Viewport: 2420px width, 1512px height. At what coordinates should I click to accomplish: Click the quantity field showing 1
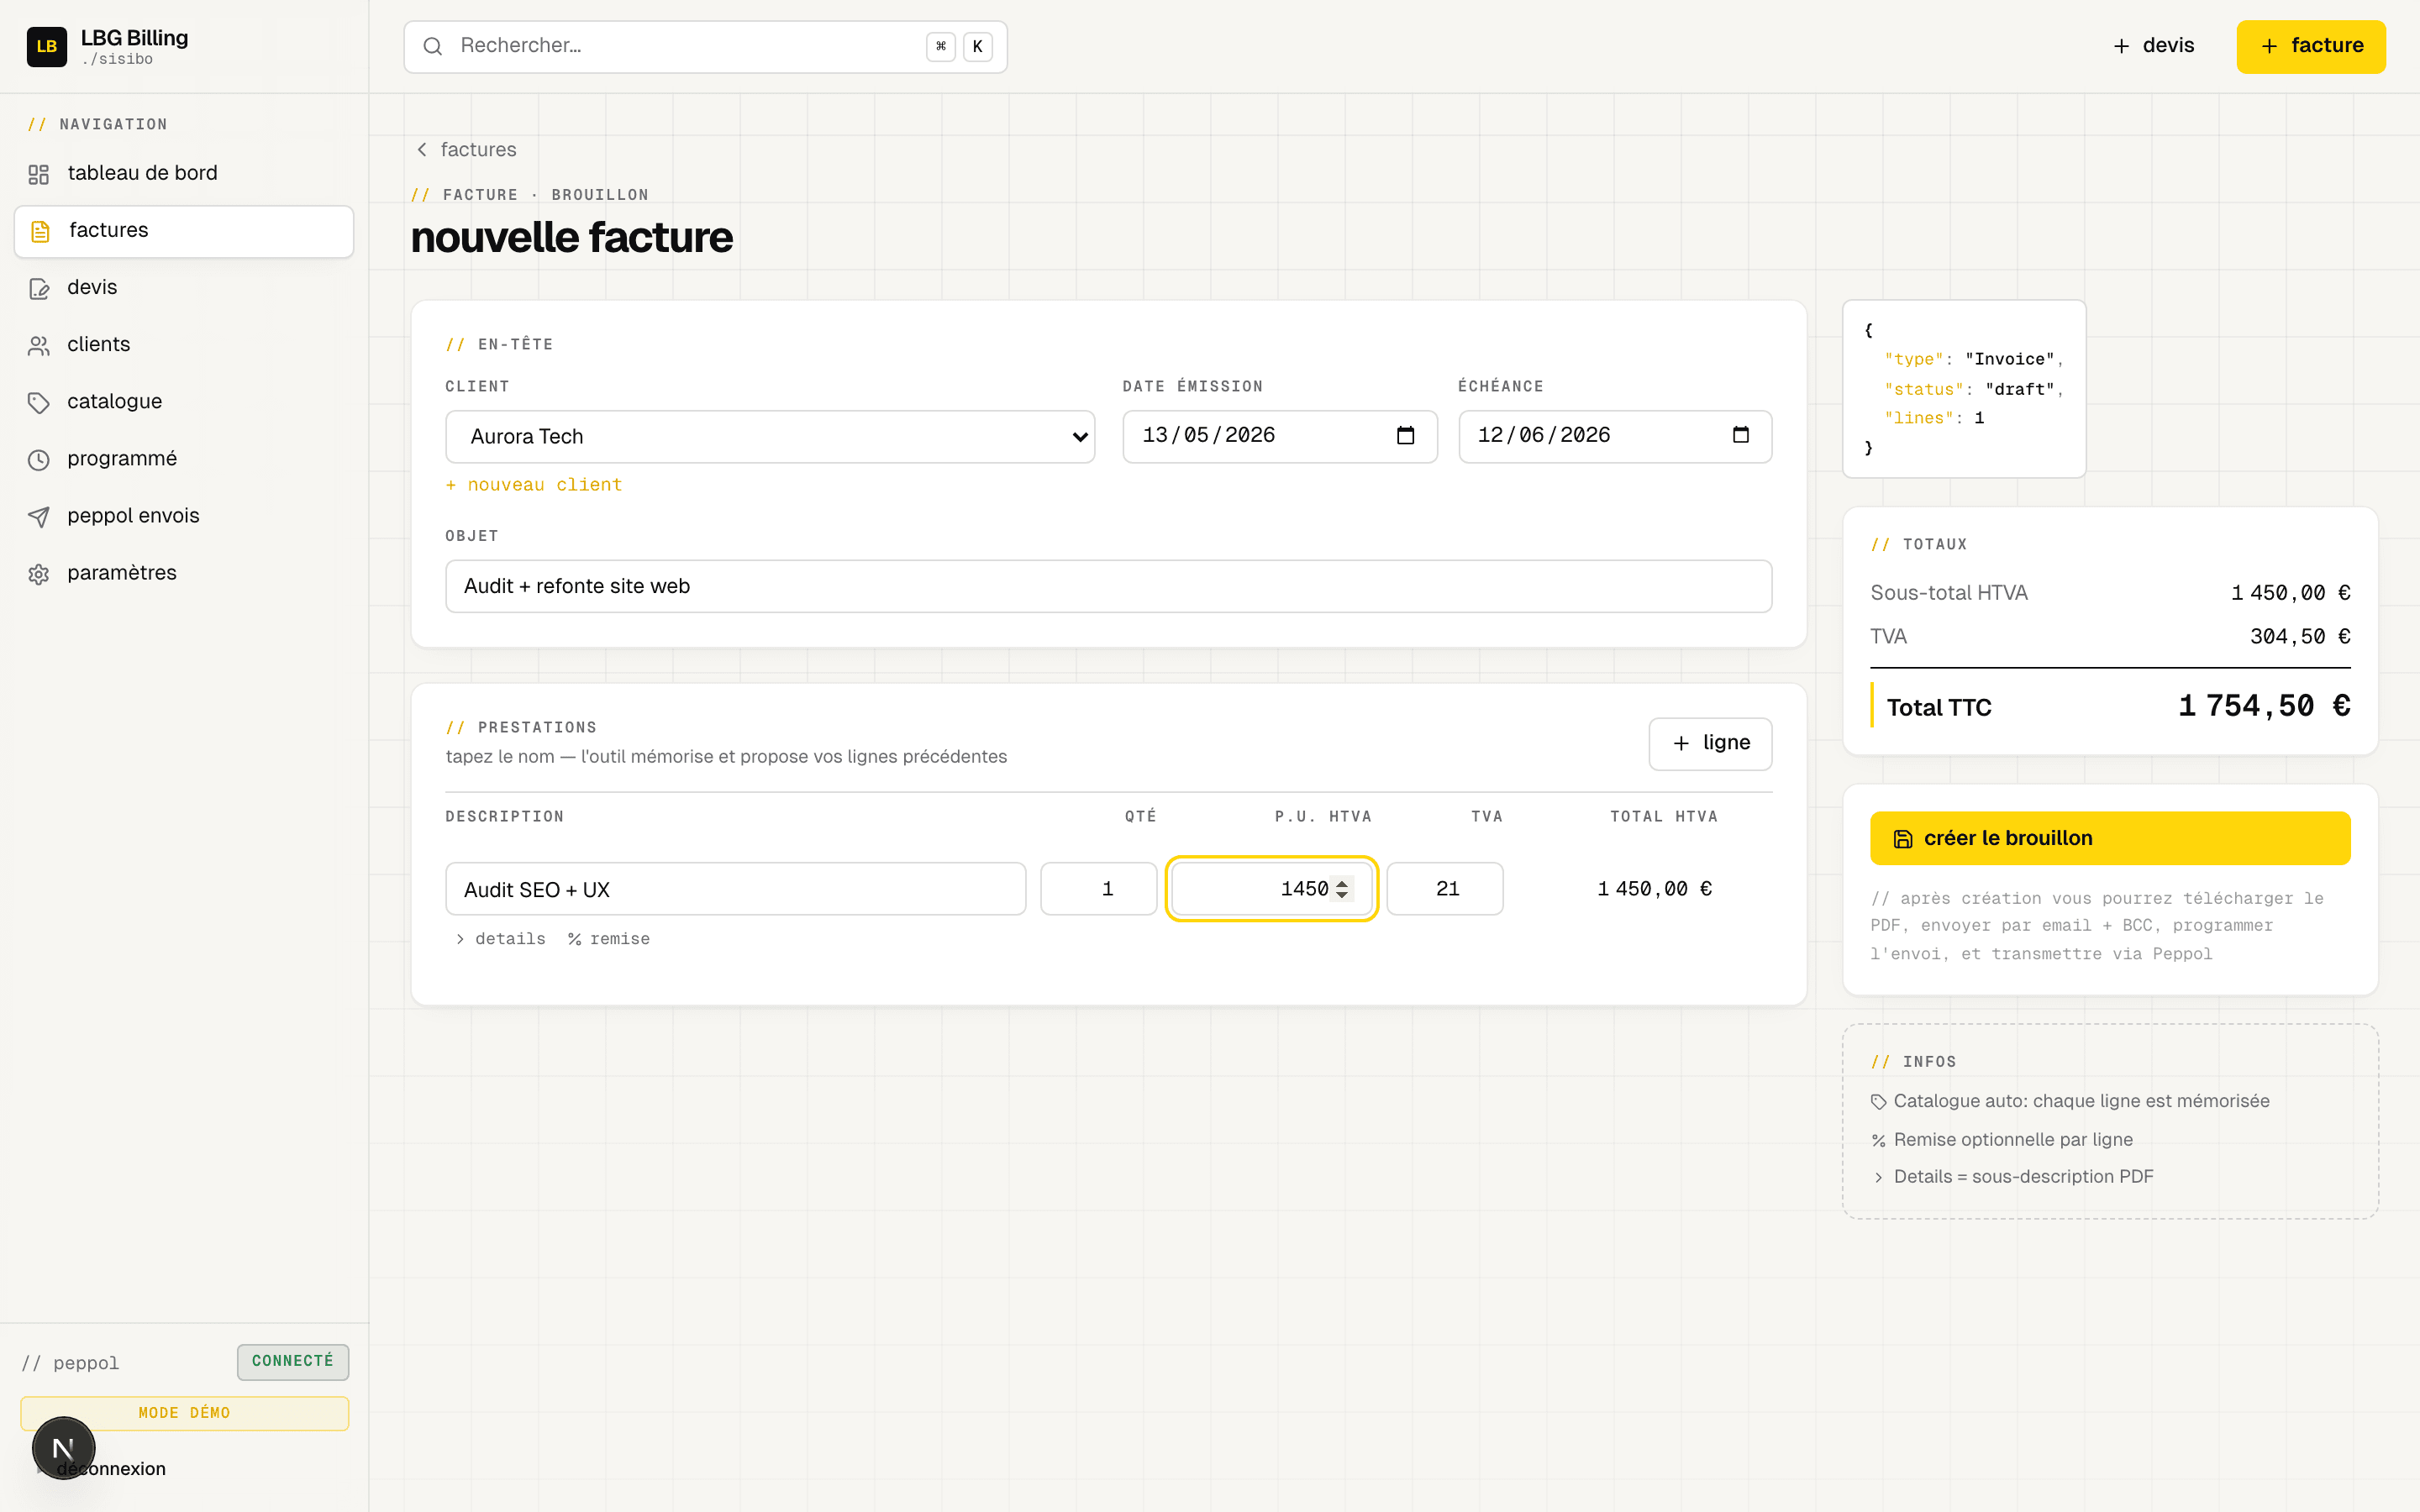[1098, 889]
